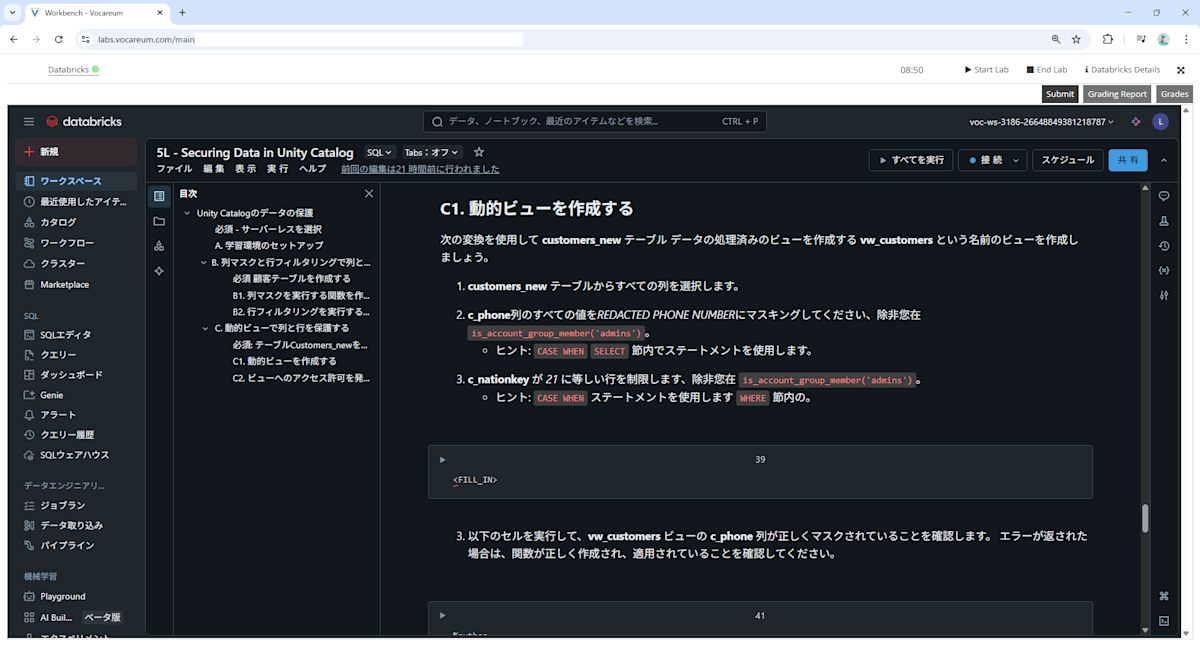Open the browser tab search dropdown
The height and width of the screenshot is (645, 1200).
coord(11,13)
